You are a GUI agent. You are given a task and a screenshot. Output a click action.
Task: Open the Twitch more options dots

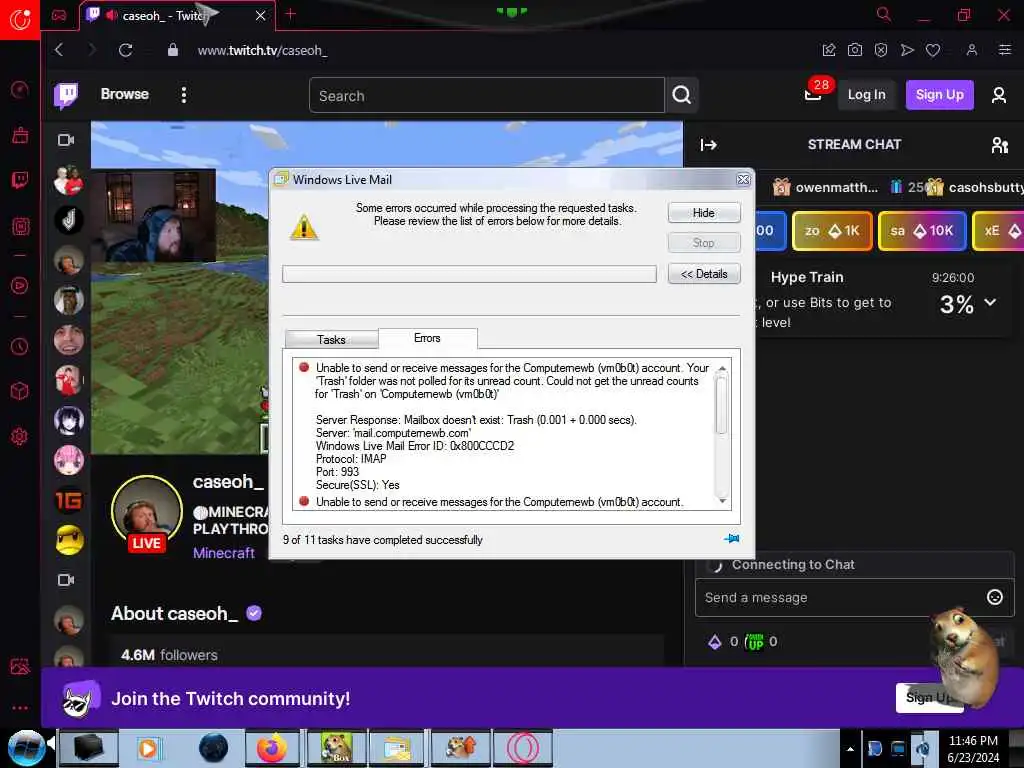[184, 95]
